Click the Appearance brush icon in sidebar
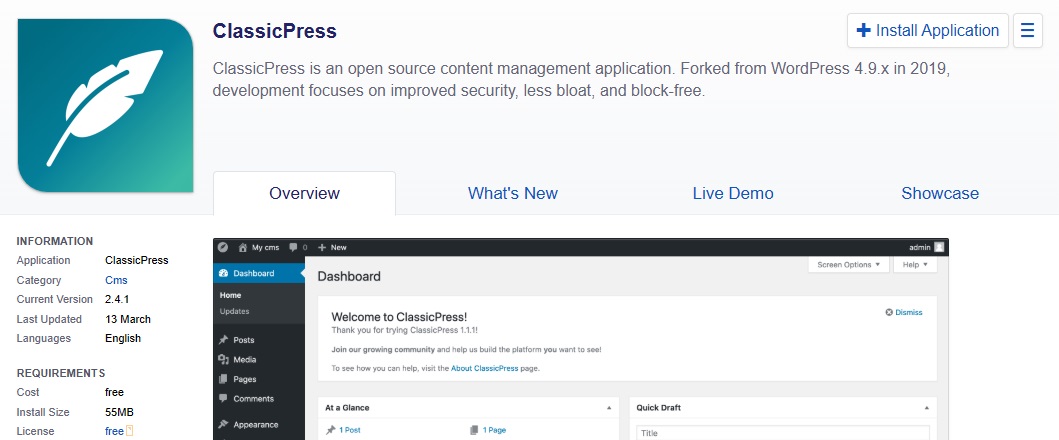The height and width of the screenshot is (440, 1059). tap(223, 424)
